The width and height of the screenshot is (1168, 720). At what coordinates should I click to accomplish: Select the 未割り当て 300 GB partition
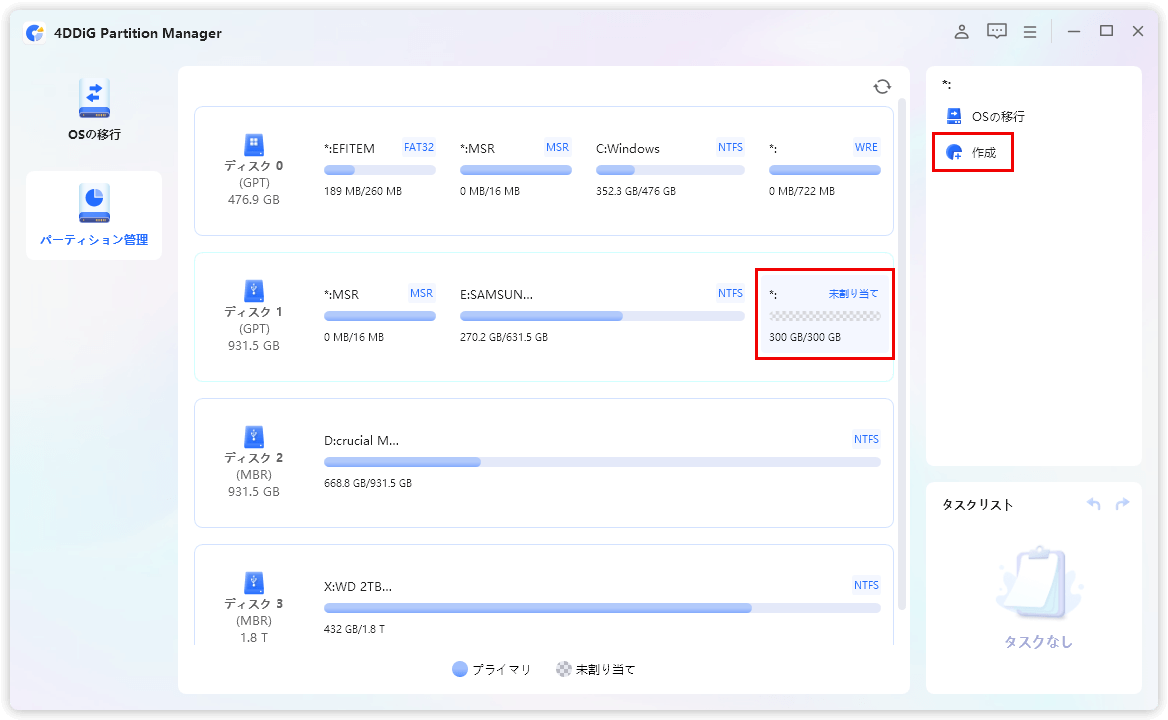[825, 315]
